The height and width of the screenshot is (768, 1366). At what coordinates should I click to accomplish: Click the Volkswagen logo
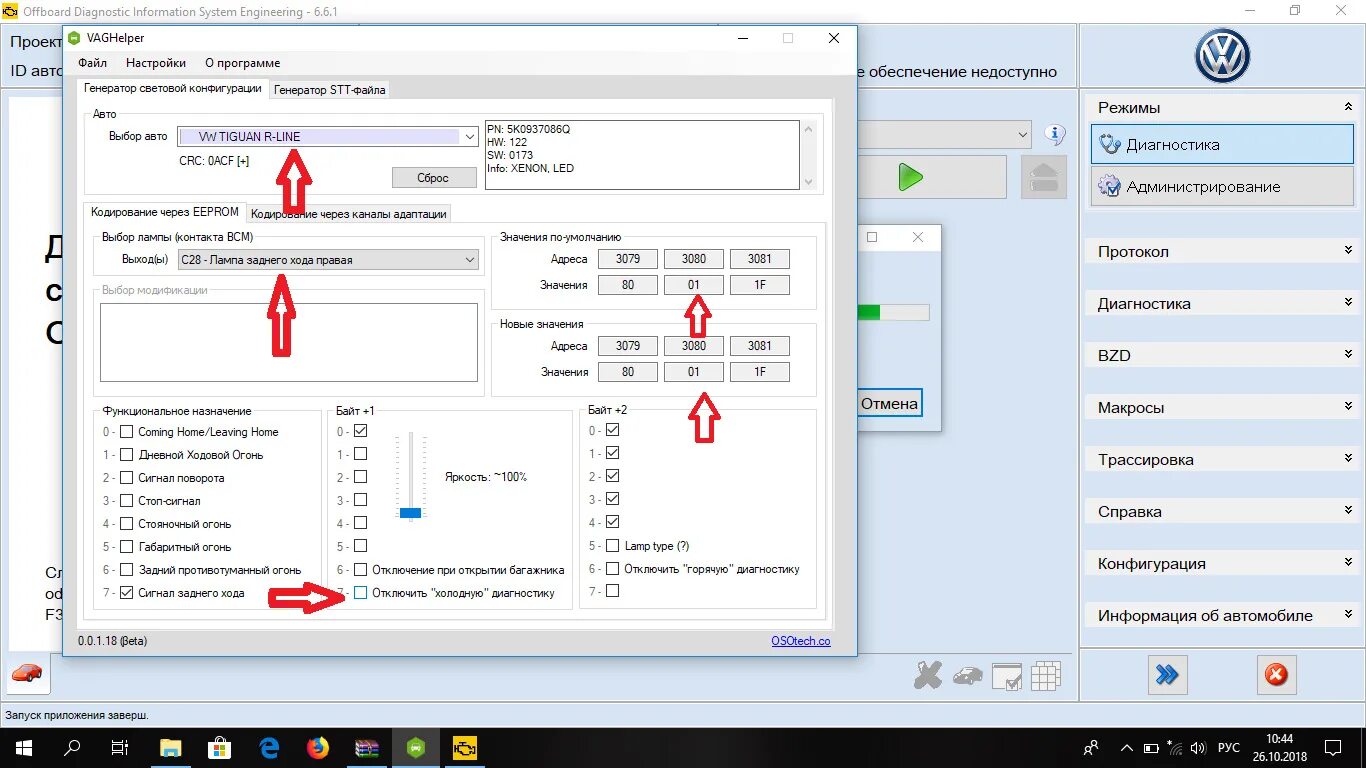pyautogui.click(x=1222, y=56)
